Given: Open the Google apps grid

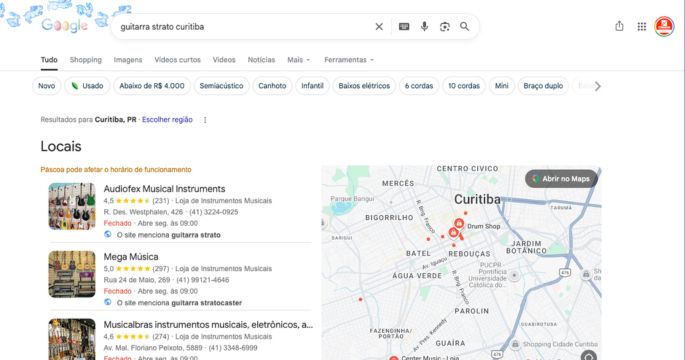Looking at the screenshot, I should pyautogui.click(x=641, y=27).
